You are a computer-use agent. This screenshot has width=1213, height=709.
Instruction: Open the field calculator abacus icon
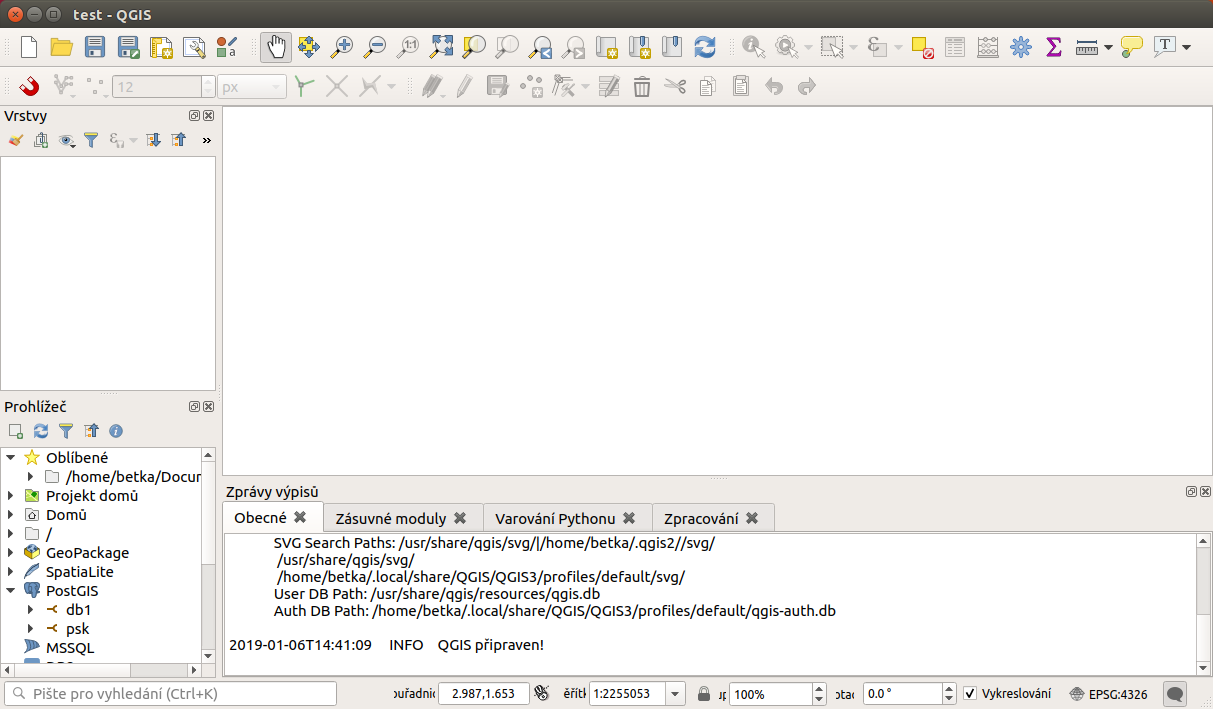pyautogui.click(x=988, y=46)
